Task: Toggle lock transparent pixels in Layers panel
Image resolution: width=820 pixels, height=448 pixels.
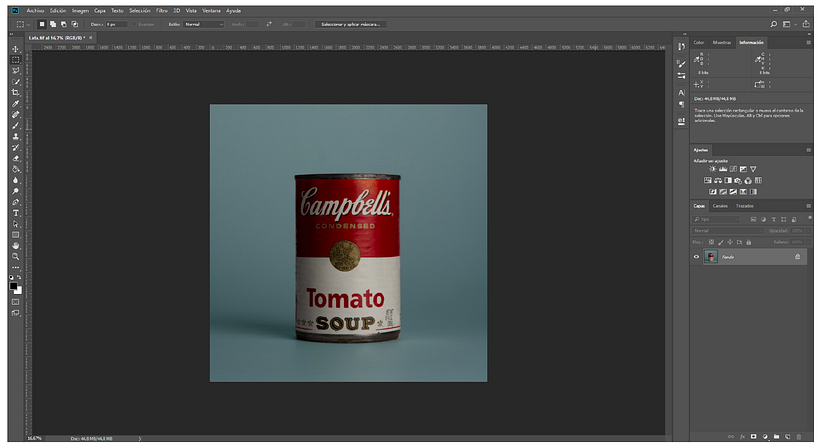Action: [x=711, y=242]
